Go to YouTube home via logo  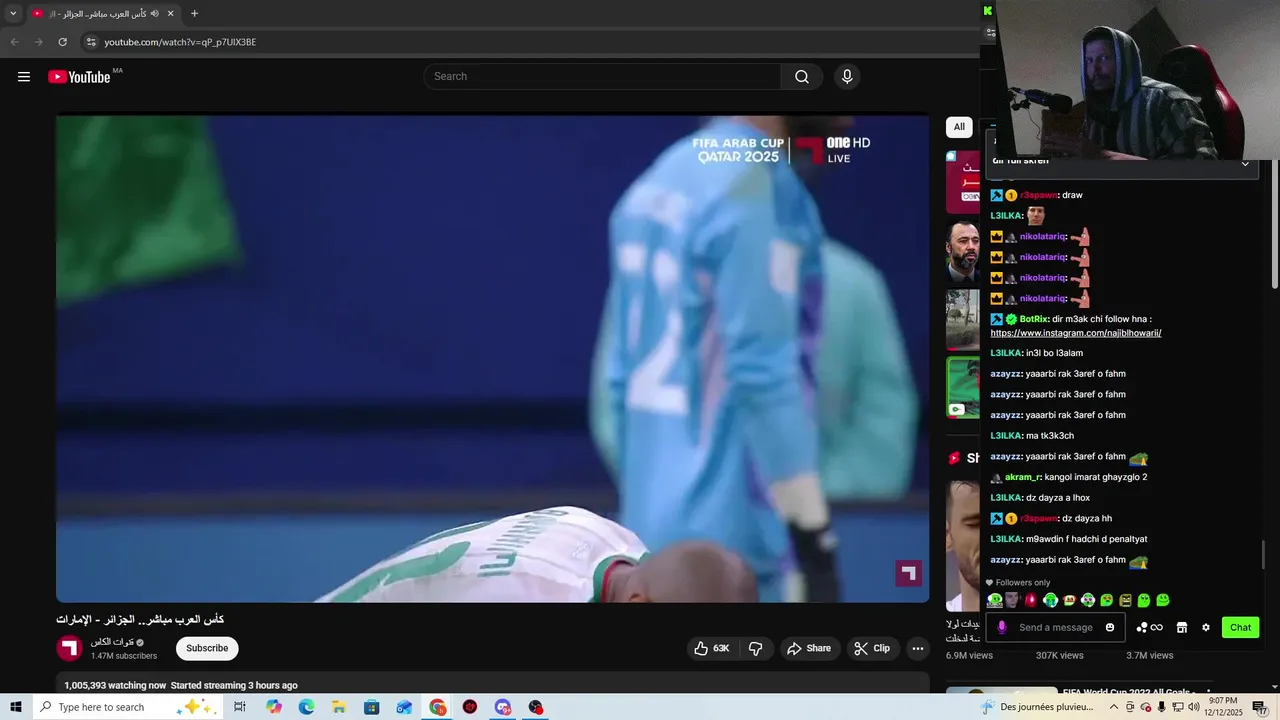(x=79, y=77)
